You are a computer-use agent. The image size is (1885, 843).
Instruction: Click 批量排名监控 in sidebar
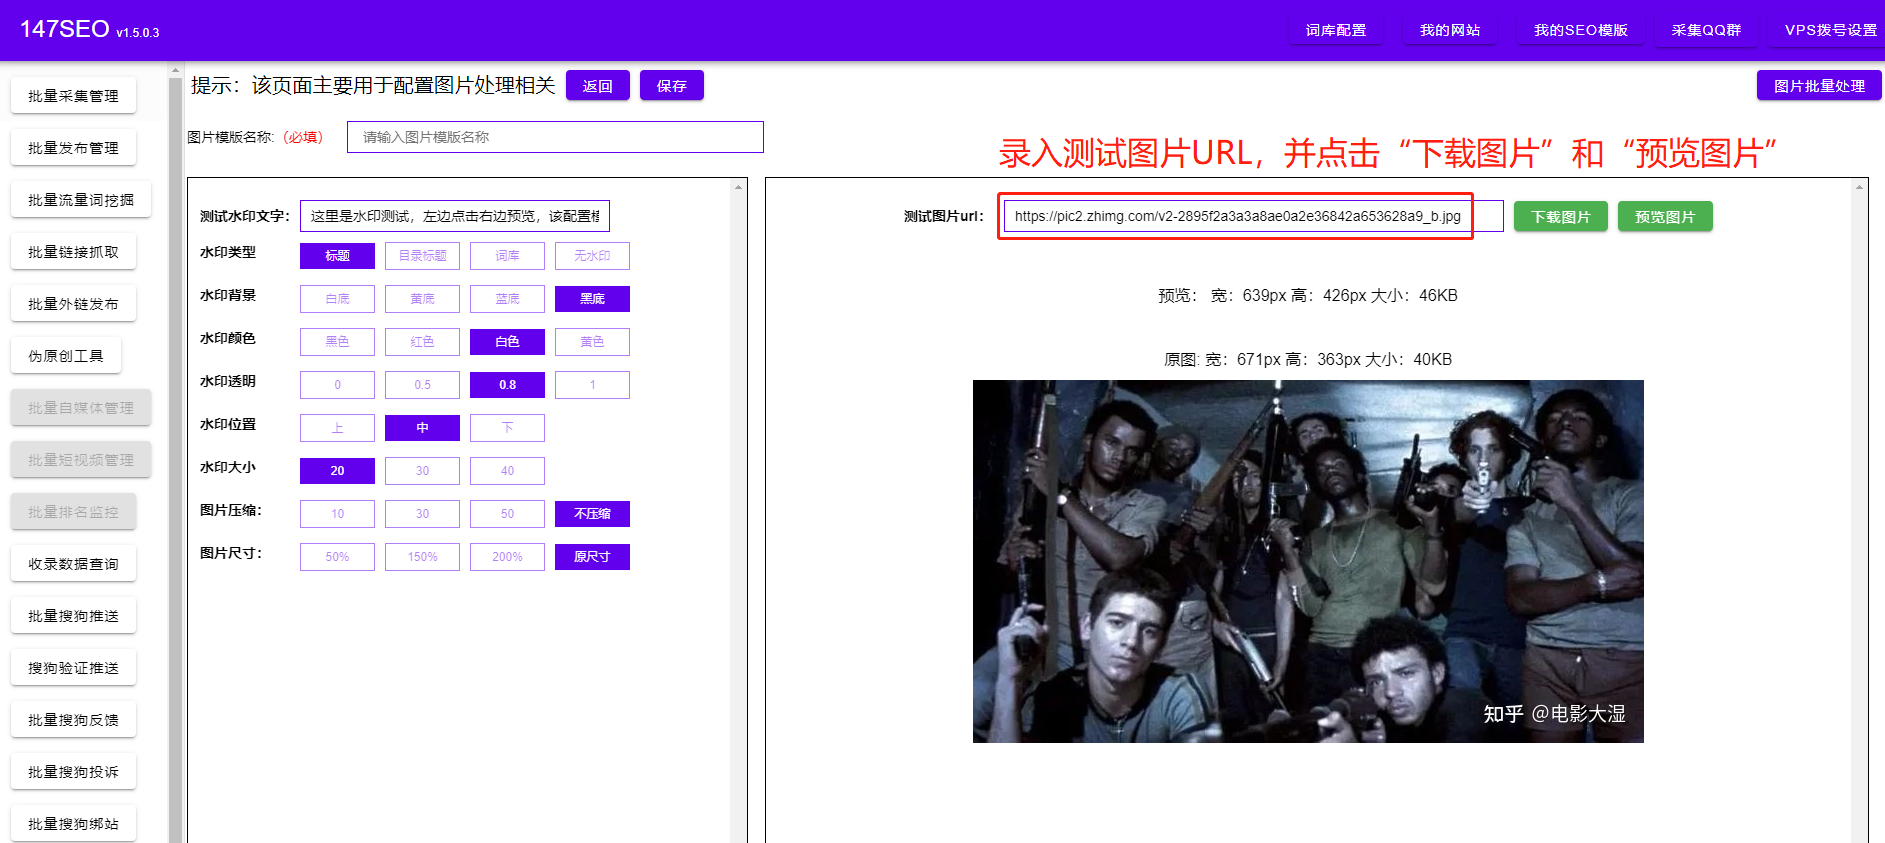pos(73,512)
